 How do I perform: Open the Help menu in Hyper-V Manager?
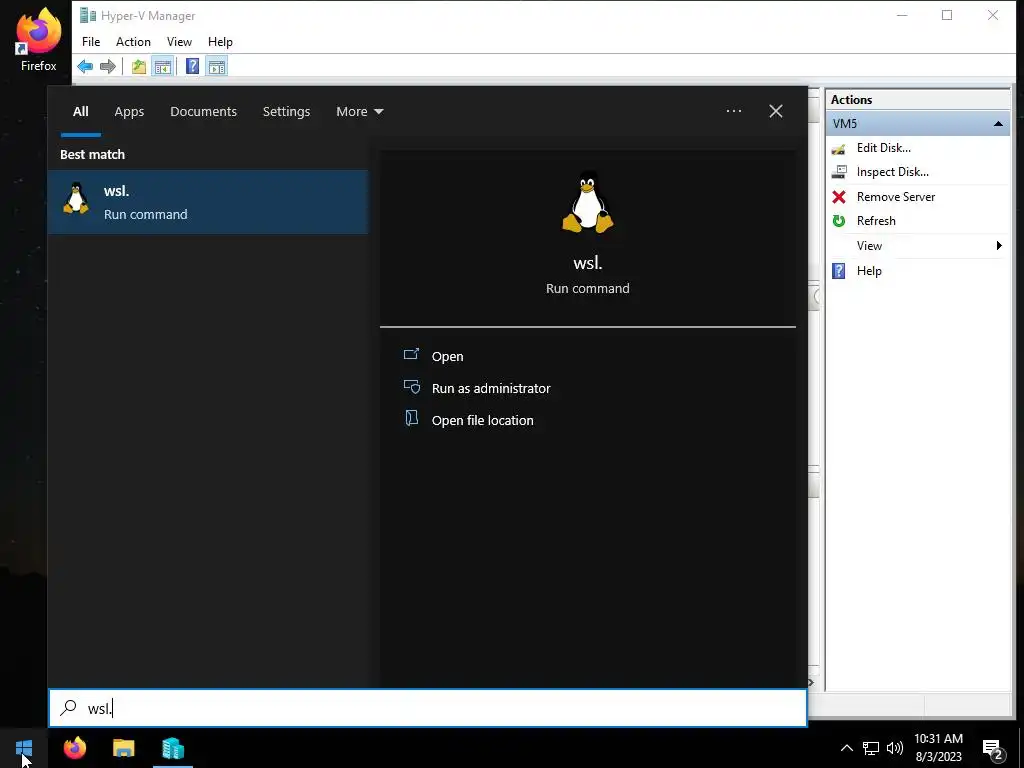point(220,42)
